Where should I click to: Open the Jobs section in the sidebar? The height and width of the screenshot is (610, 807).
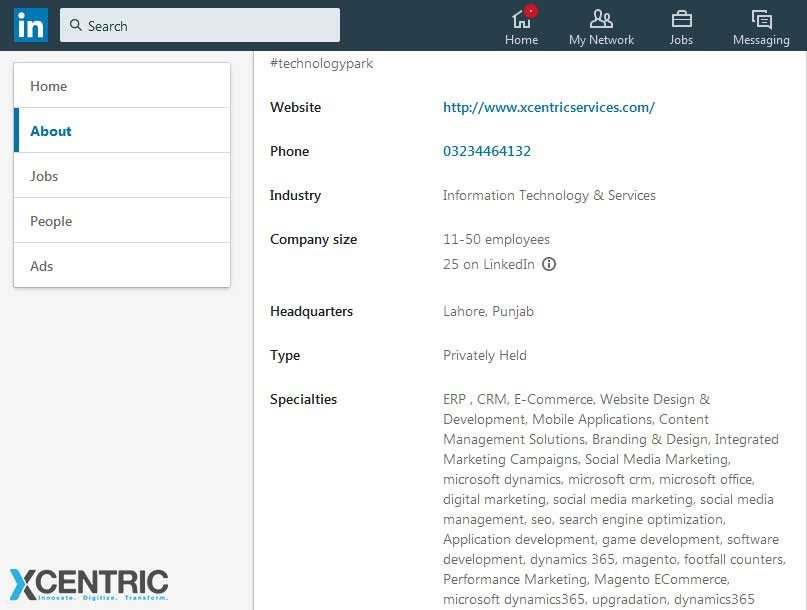pyautogui.click(x=44, y=176)
